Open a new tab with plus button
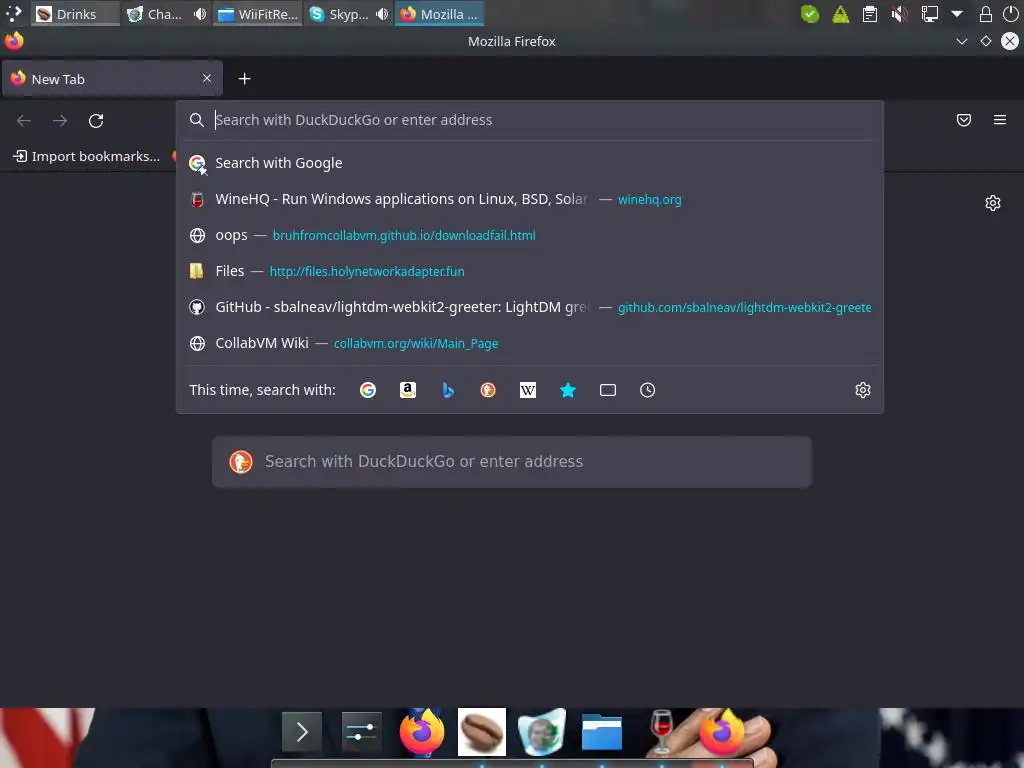The width and height of the screenshot is (1024, 768). 244,79
